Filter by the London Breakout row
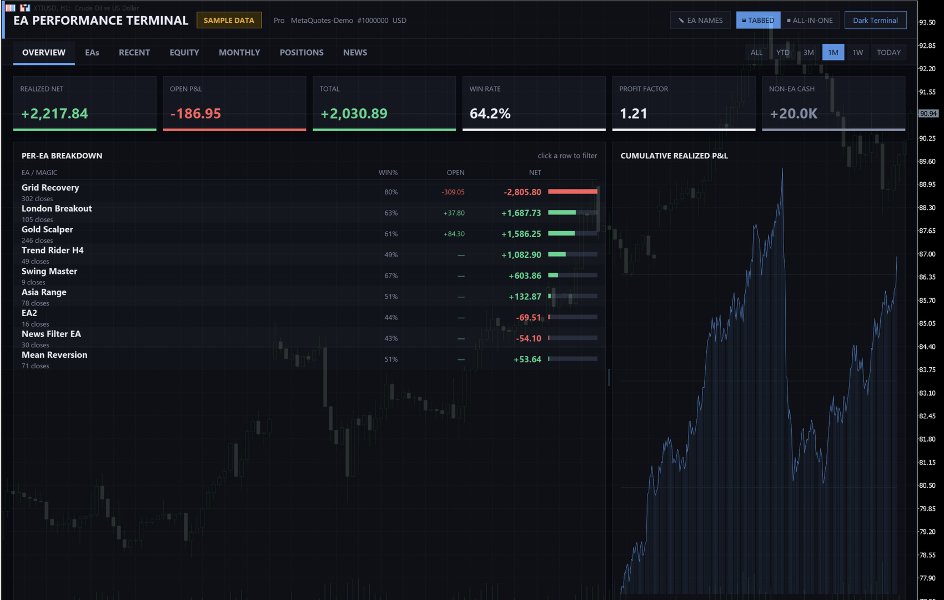Viewport: 944px width, 600px height. point(309,213)
